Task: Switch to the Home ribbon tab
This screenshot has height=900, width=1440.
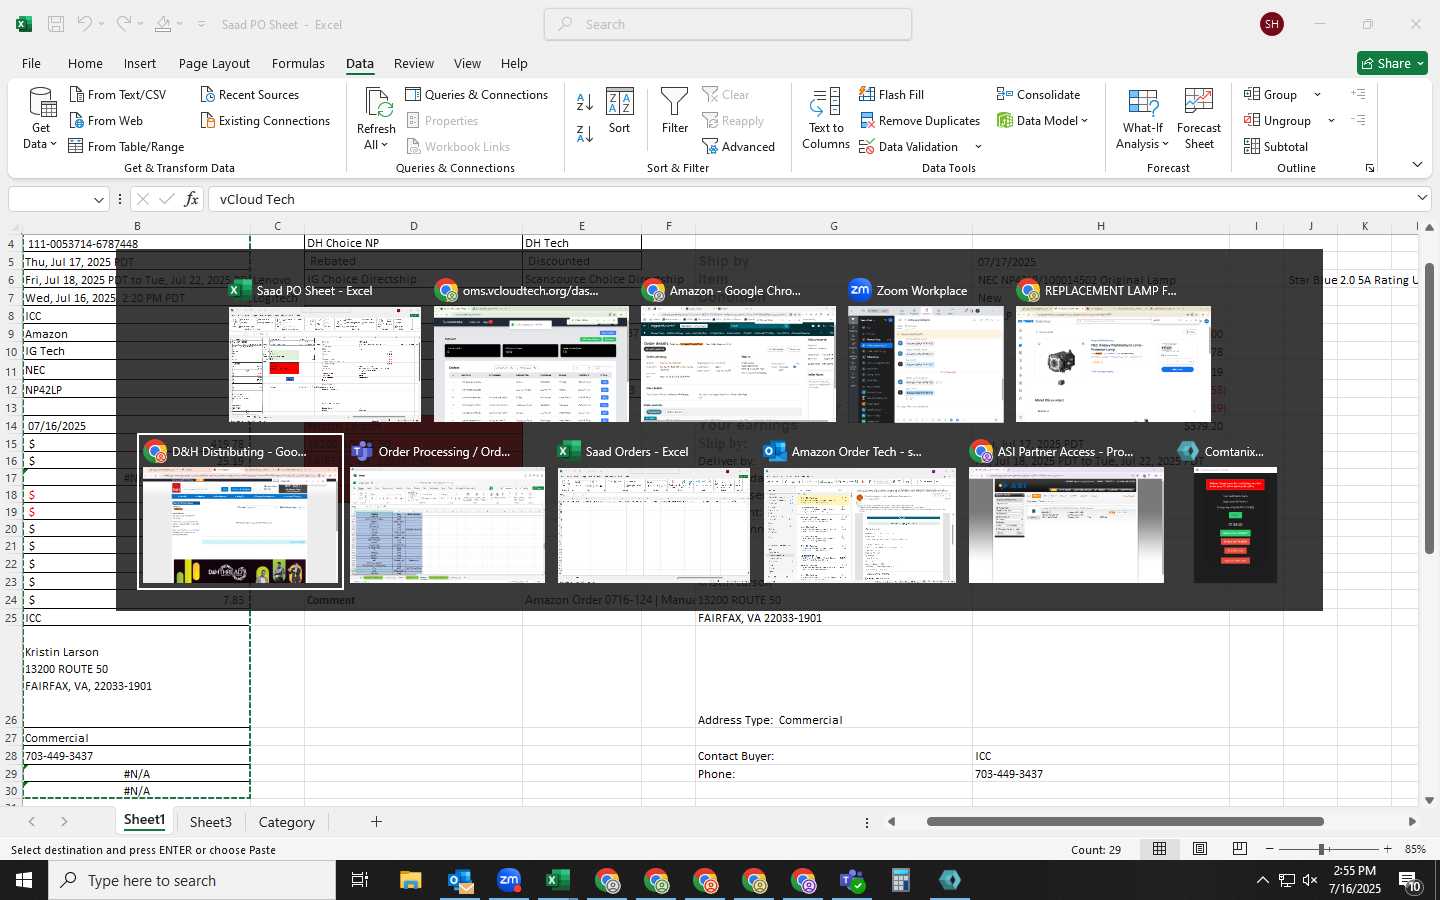Action: tap(85, 63)
